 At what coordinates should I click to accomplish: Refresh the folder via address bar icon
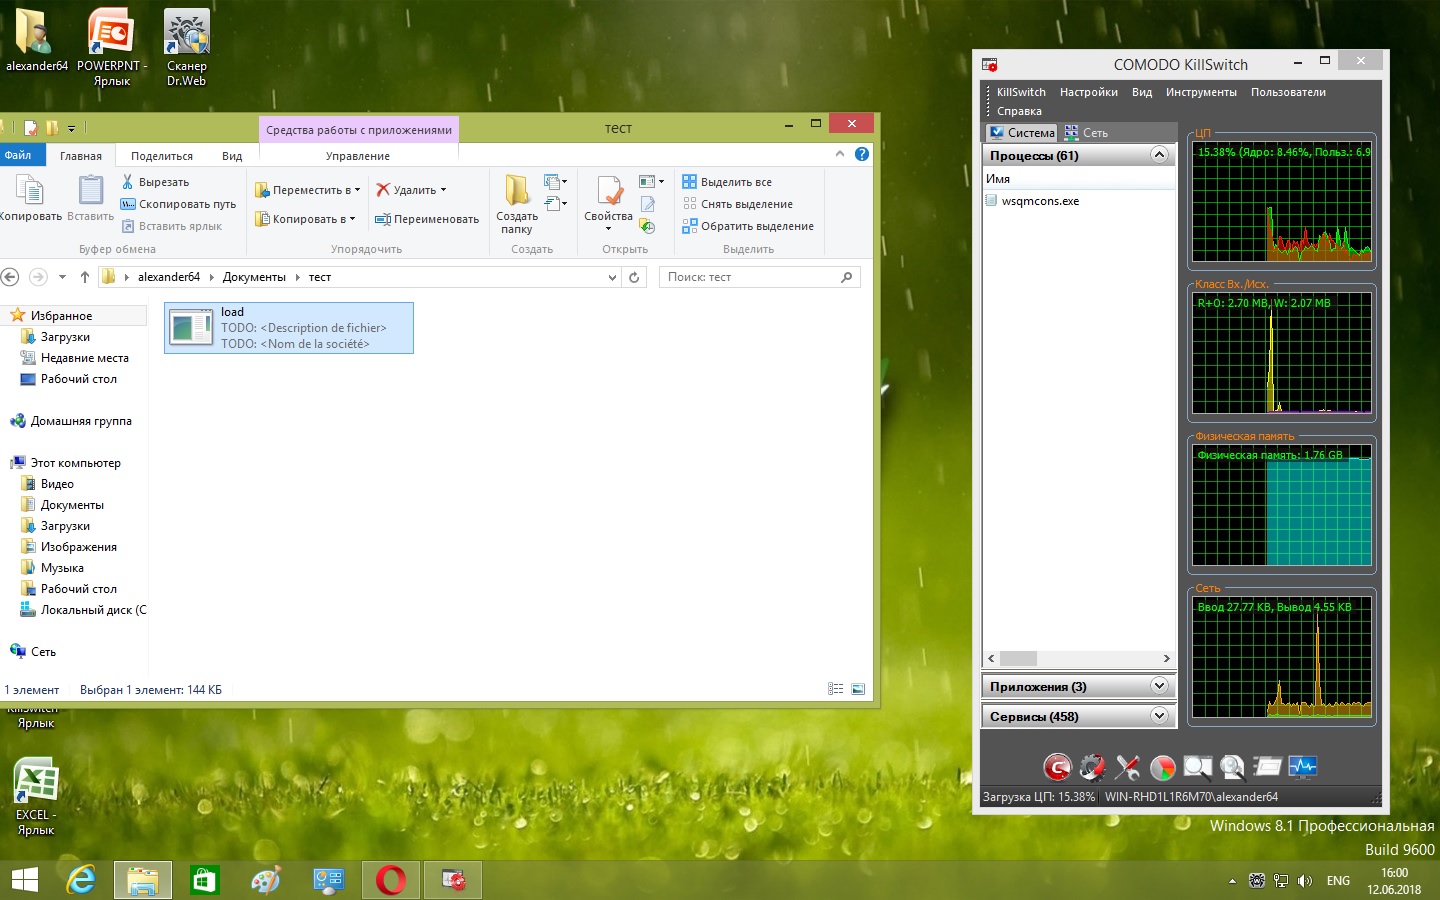pos(634,277)
